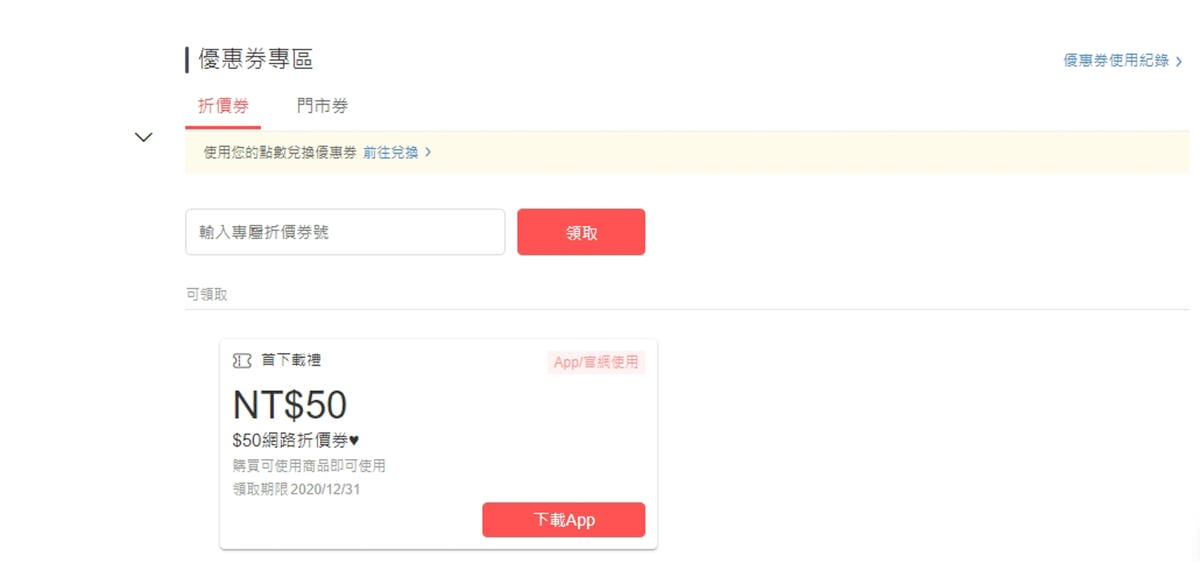Follow the 前往兌換 link
Image resolution: width=1200 pixels, height=563 pixels.
tap(390, 153)
